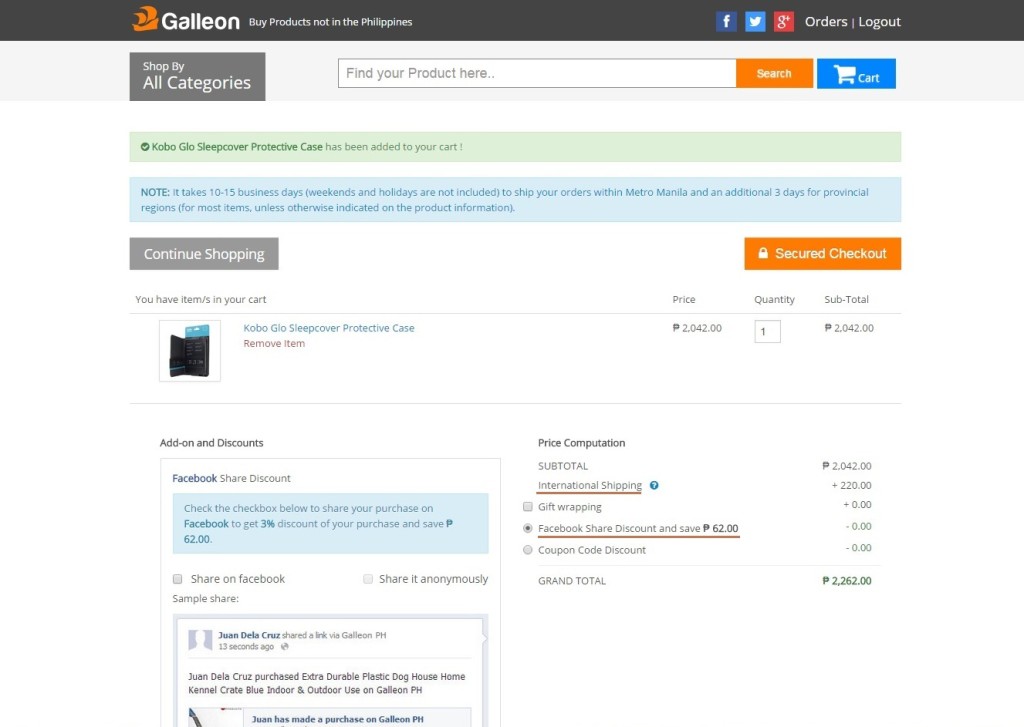Image resolution: width=1024 pixels, height=727 pixels.
Task: Edit the quantity field showing 1
Action: [x=767, y=331]
